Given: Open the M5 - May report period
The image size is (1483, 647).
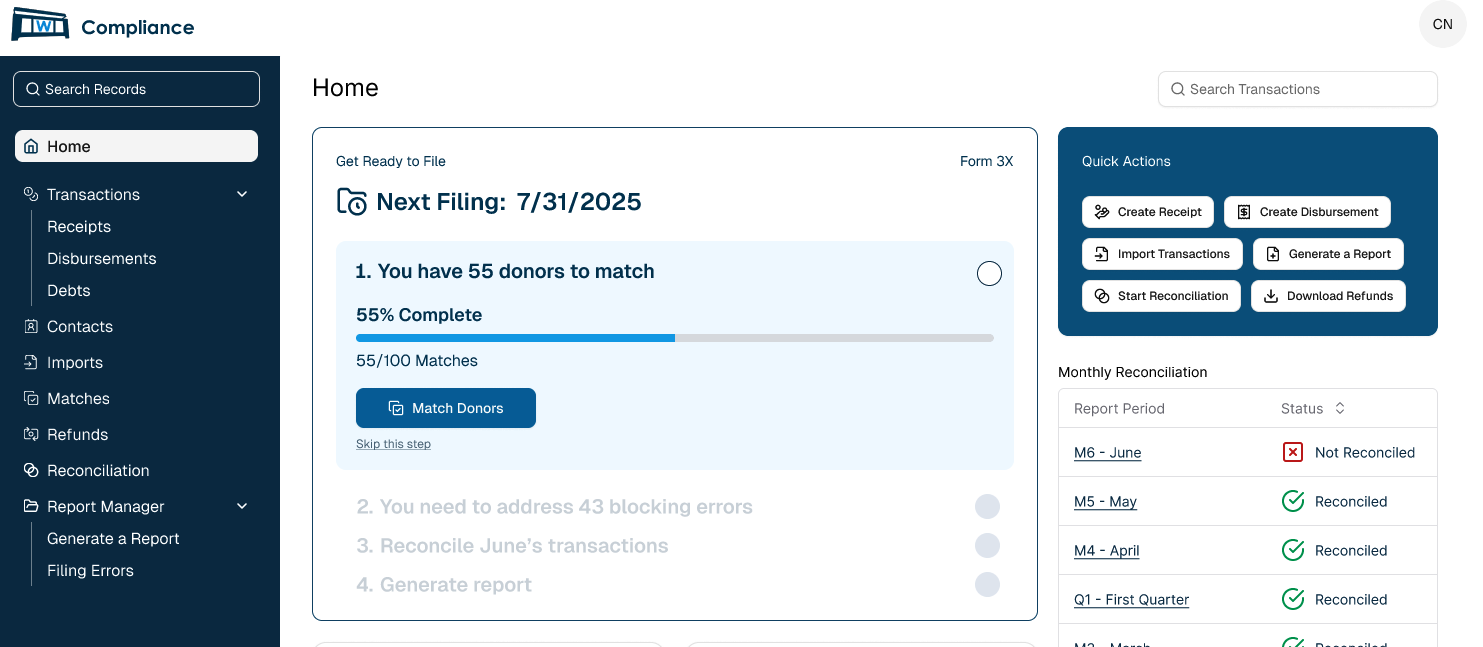Looking at the screenshot, I should click(1105, 501).
